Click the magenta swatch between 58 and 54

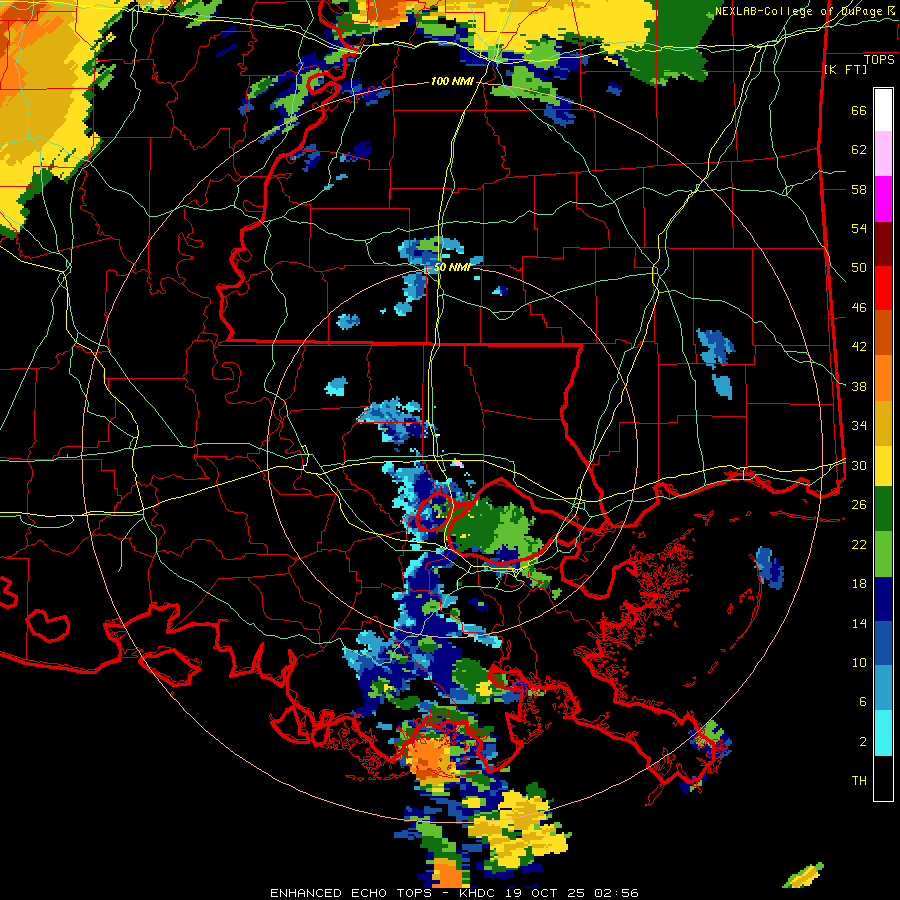(883, 199)
